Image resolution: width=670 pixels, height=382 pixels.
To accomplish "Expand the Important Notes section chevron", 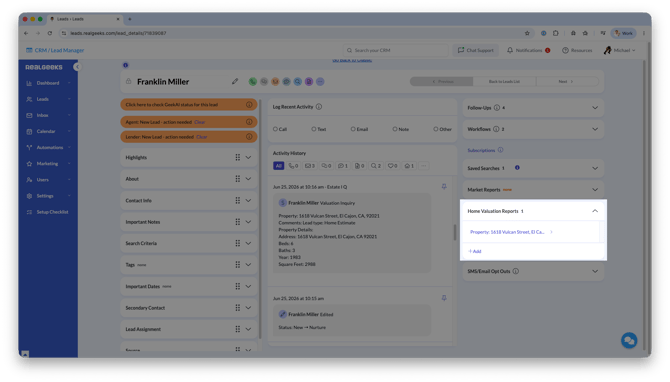I will 248,222.
